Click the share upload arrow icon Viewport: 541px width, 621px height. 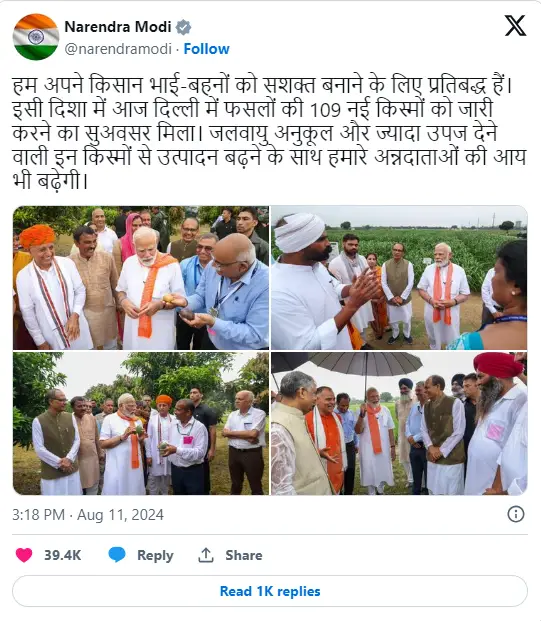[206, 555]
